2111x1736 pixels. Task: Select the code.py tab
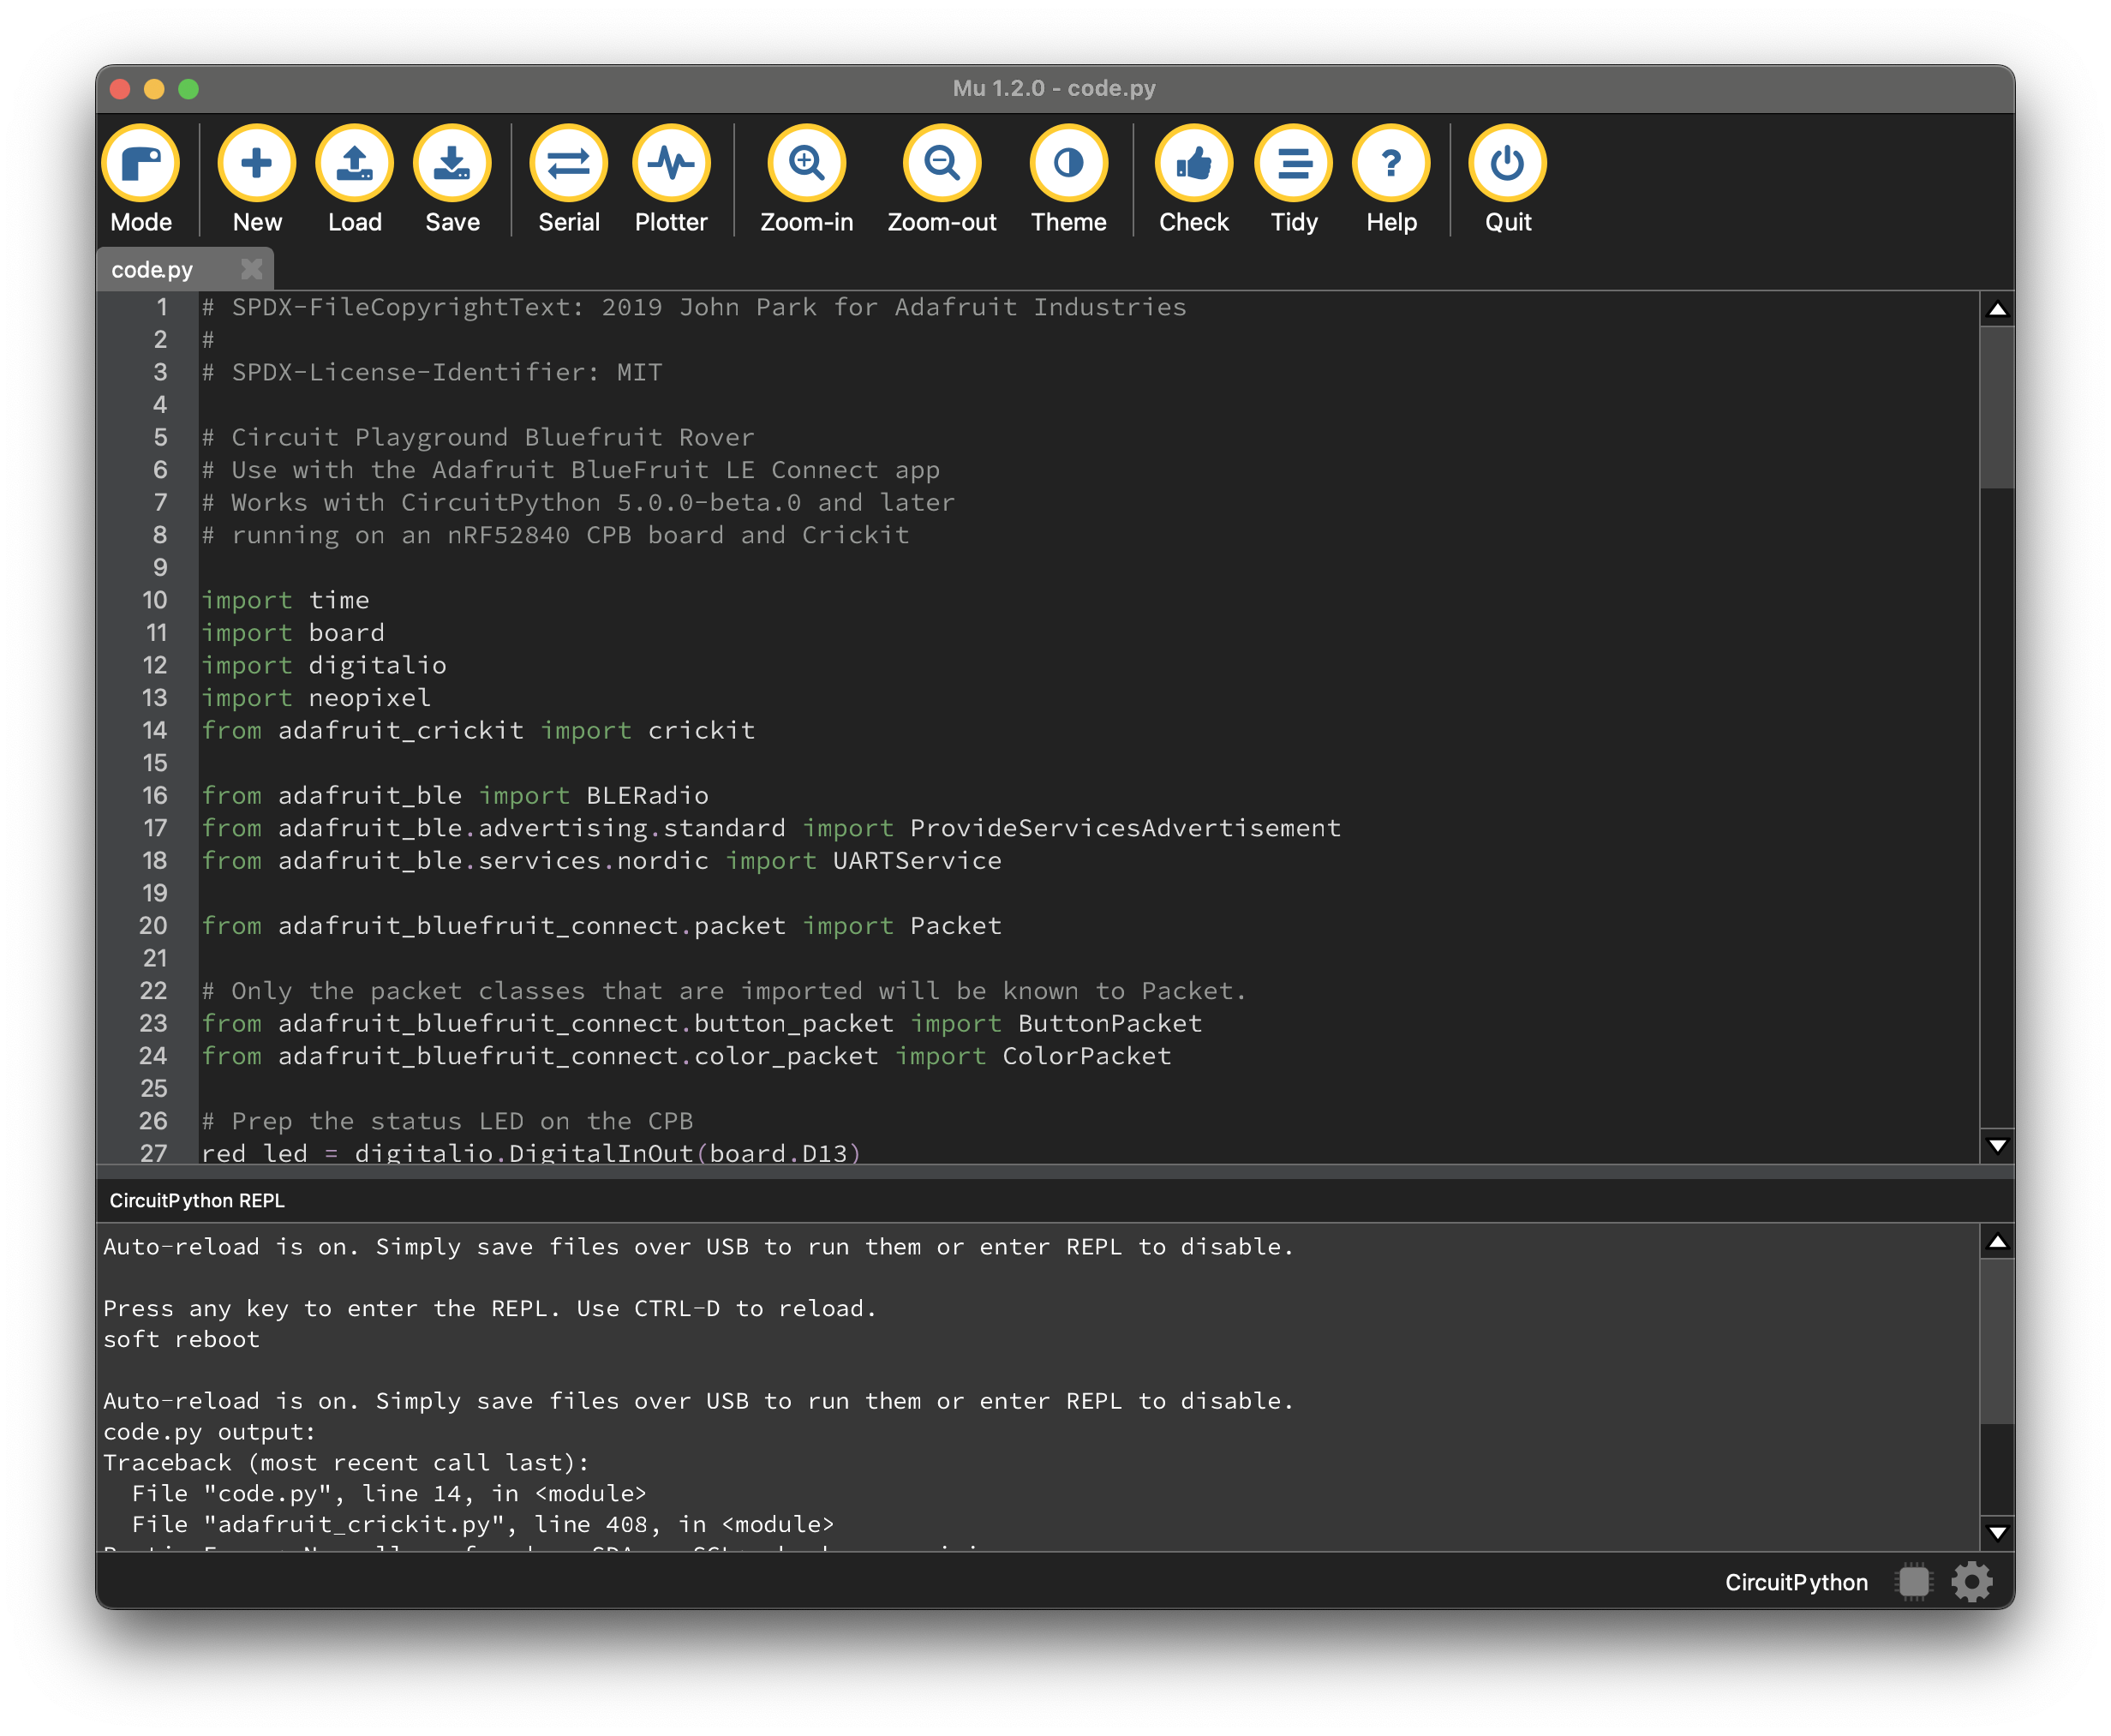153,270
